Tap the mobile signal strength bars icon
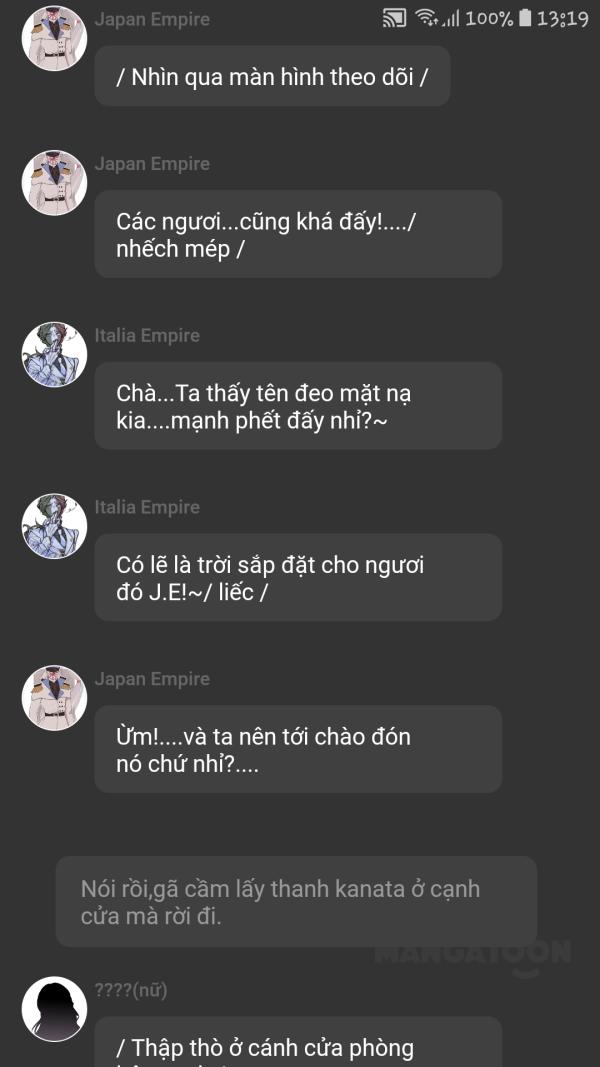 [451, 18]
